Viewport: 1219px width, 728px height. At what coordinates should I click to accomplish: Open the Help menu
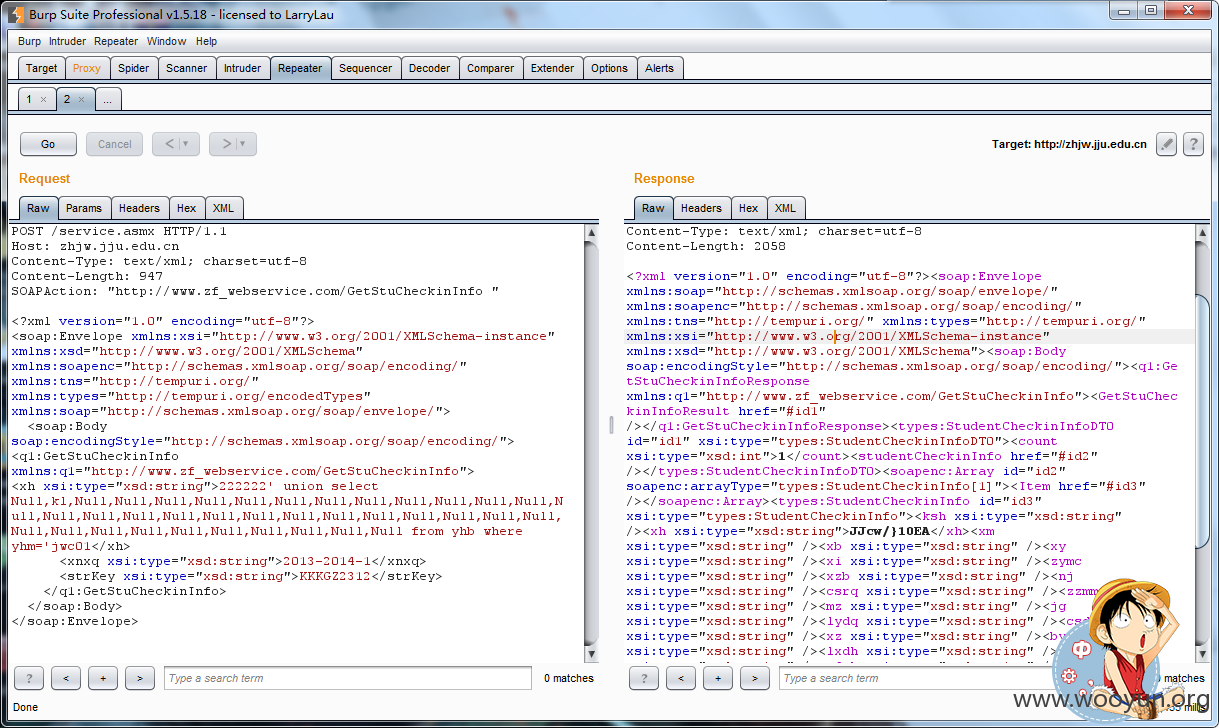click(206, 41)
